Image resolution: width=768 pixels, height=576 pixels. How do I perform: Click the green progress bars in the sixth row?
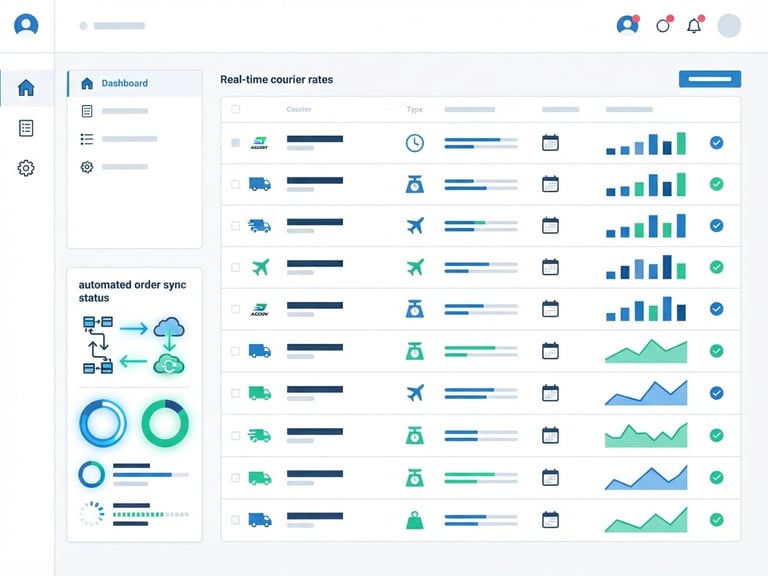coord(481,351)
